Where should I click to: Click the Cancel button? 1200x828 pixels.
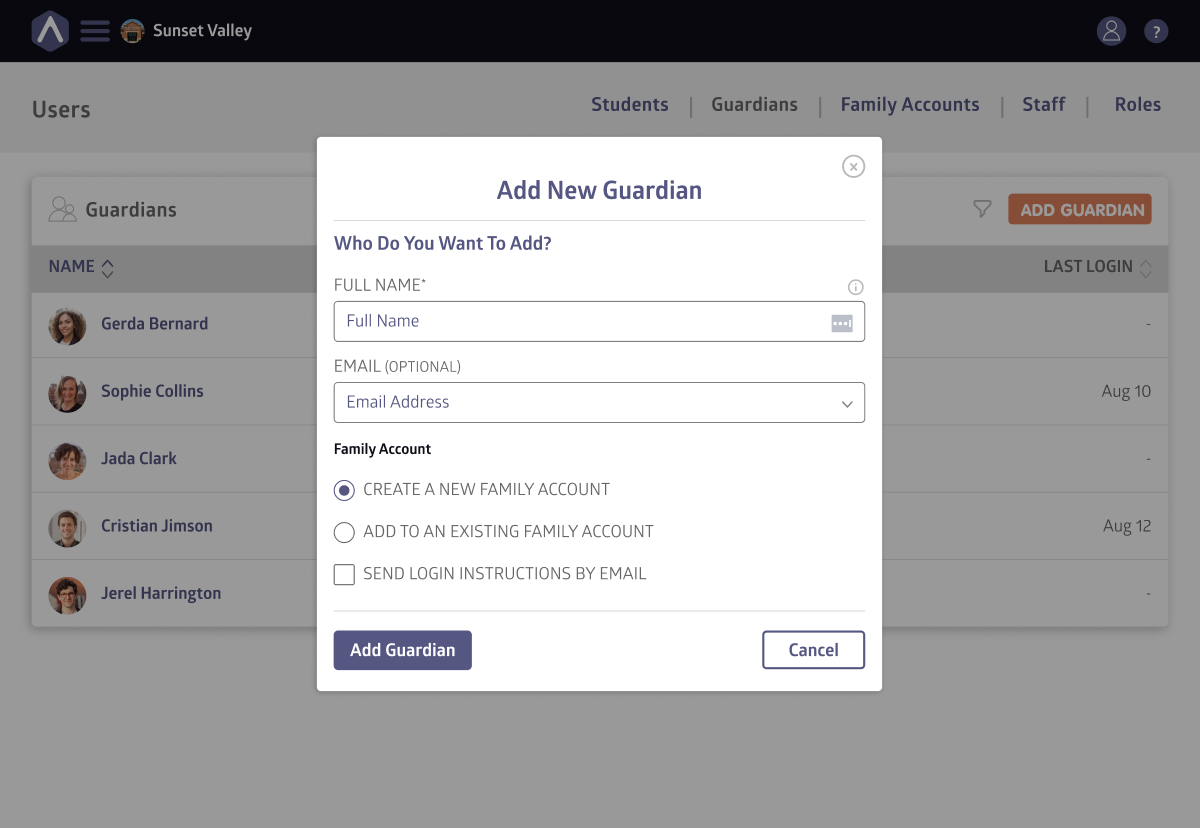(x=813, y=650)
